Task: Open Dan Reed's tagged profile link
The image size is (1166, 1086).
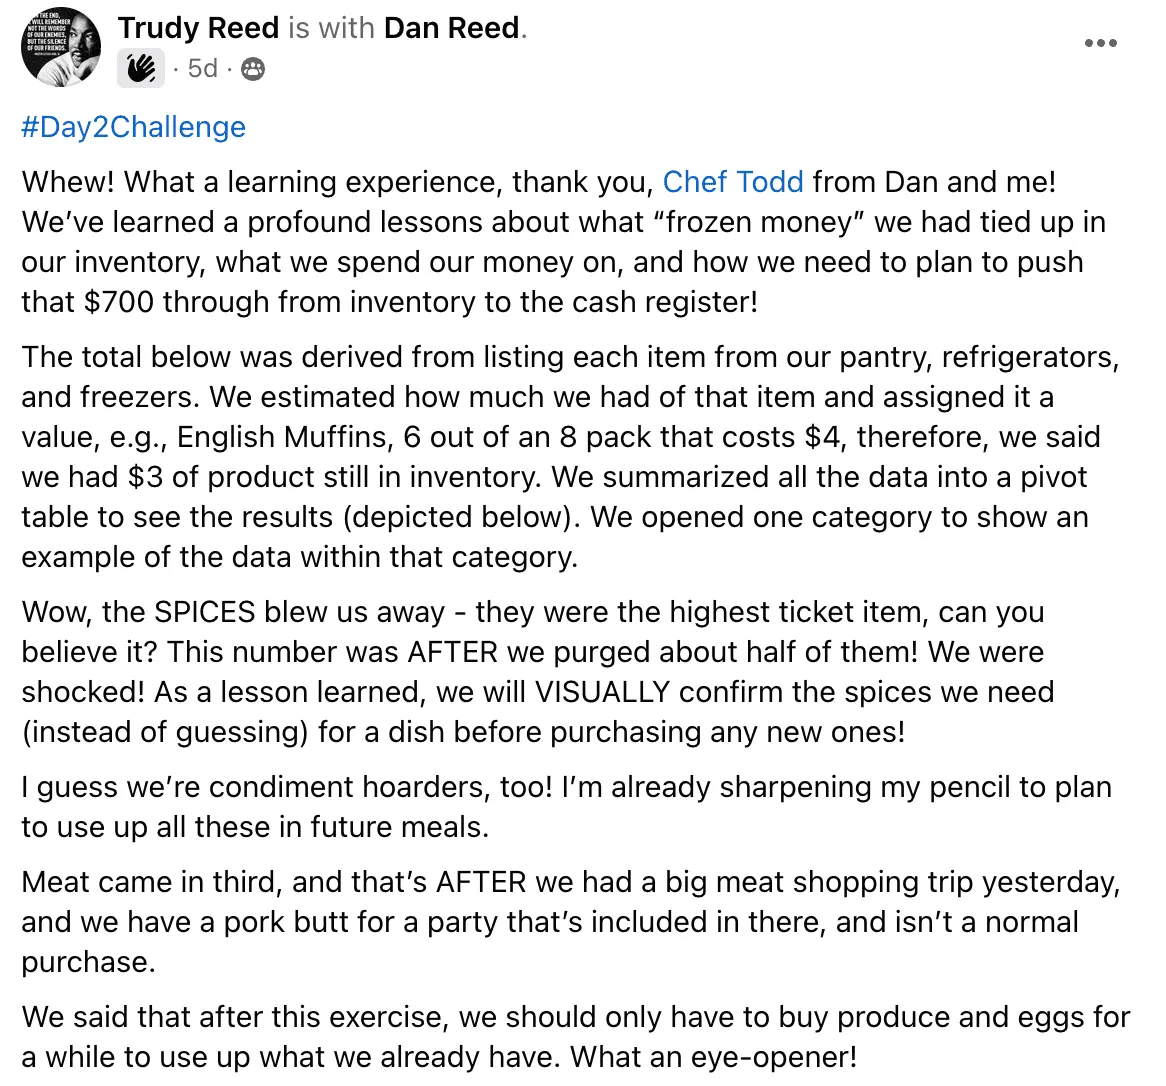Action: tap(452, 28)
